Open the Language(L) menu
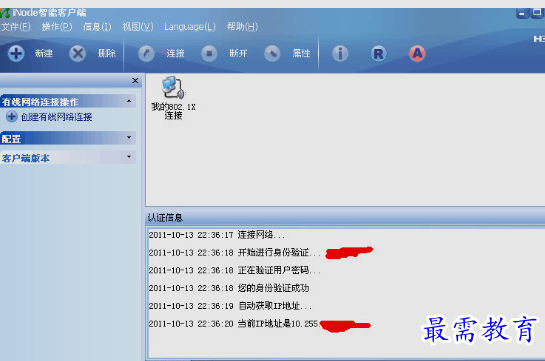Screen dimensions: 545x361 [x=190, y=27]
